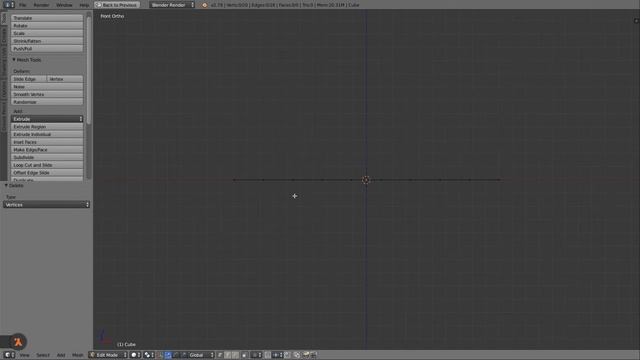Click the Loop Cut and Slide button
The image size is (640, 360).
pyautogui.click(x=47, y=165)
